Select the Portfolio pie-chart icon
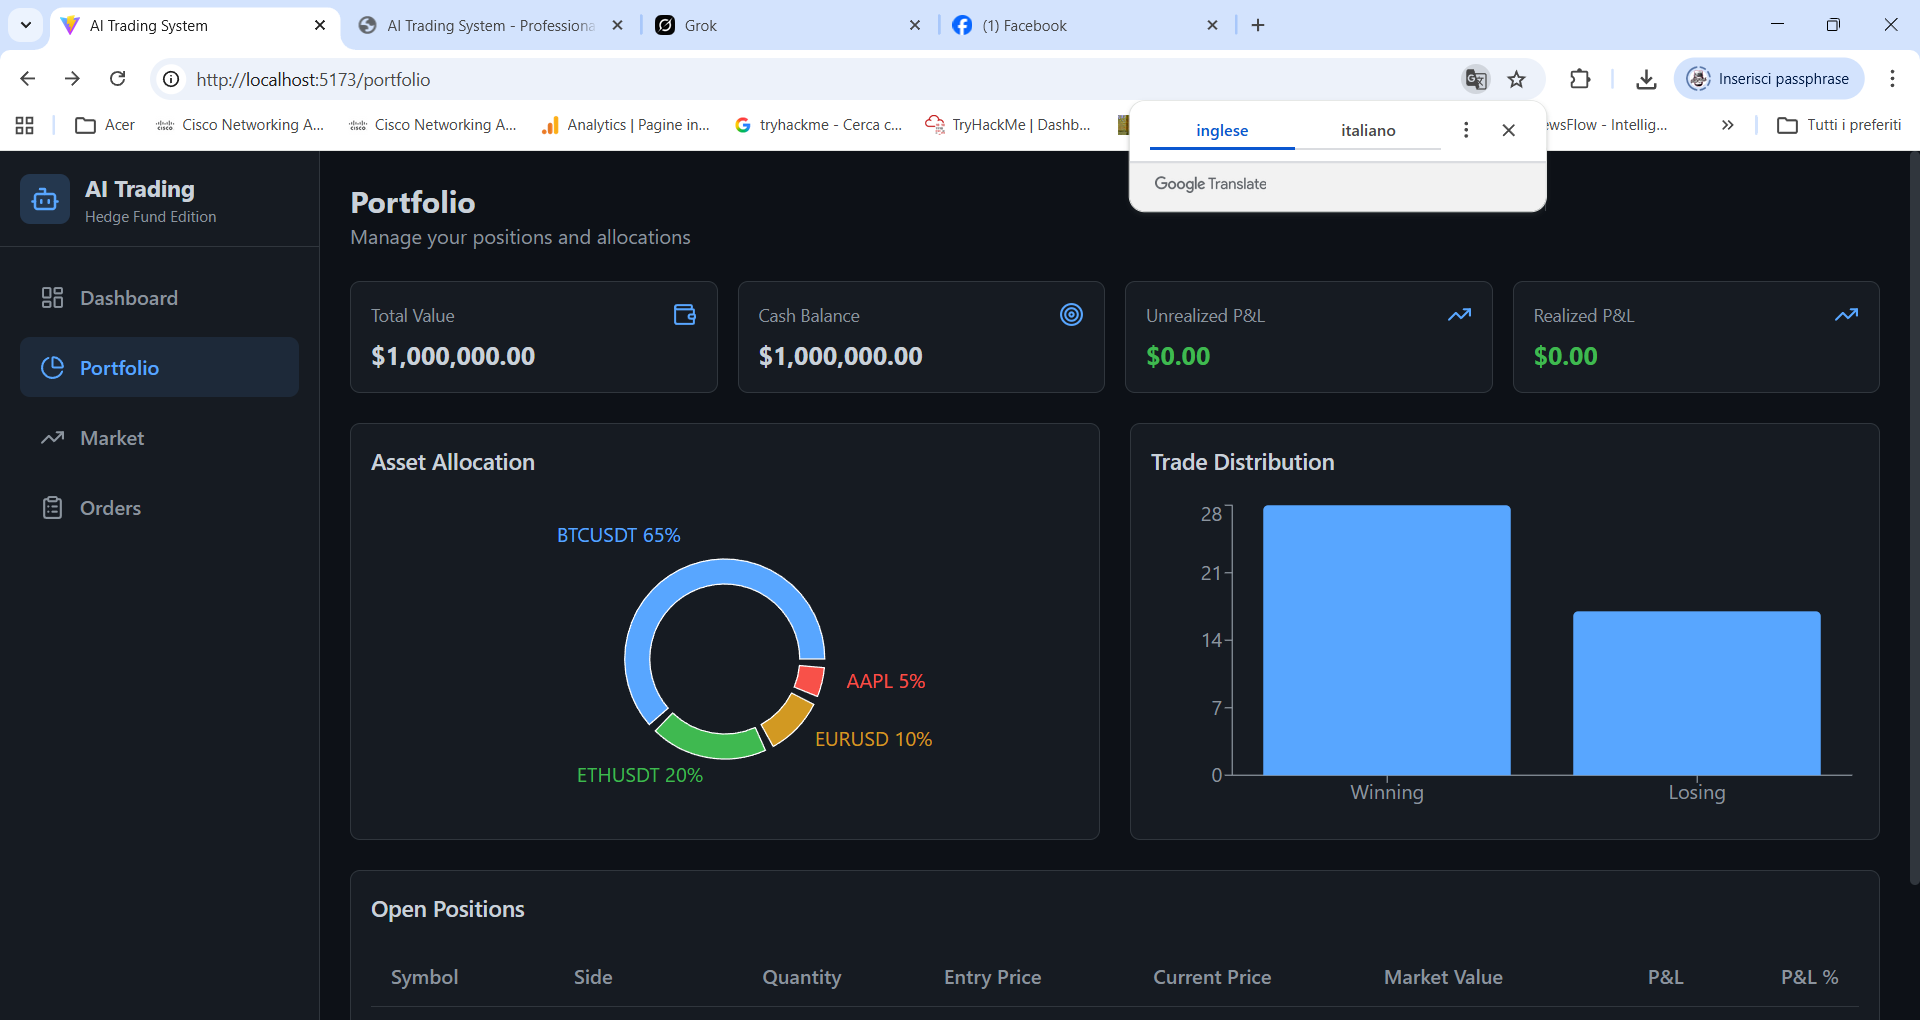The height and width of the screenshot is (1020, 1920). pos(53,367)
